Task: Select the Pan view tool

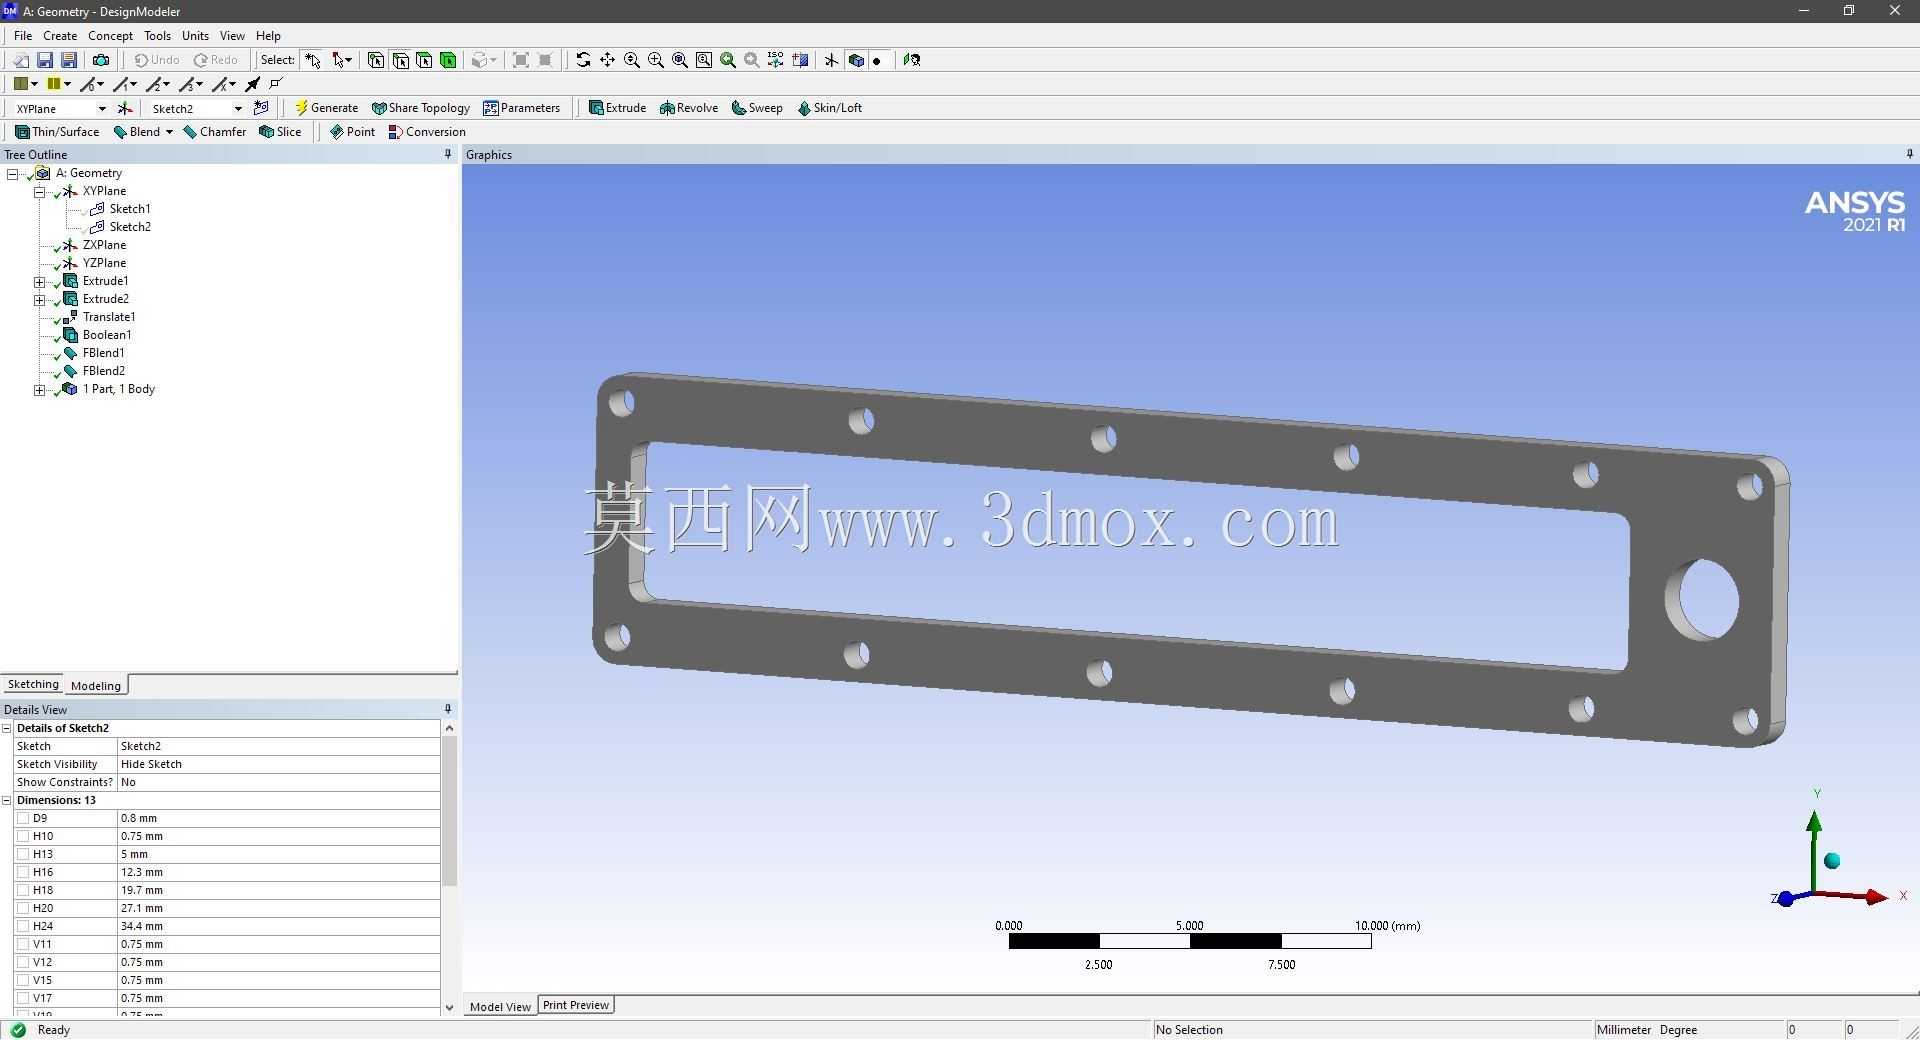Action: tap(607, 60)
